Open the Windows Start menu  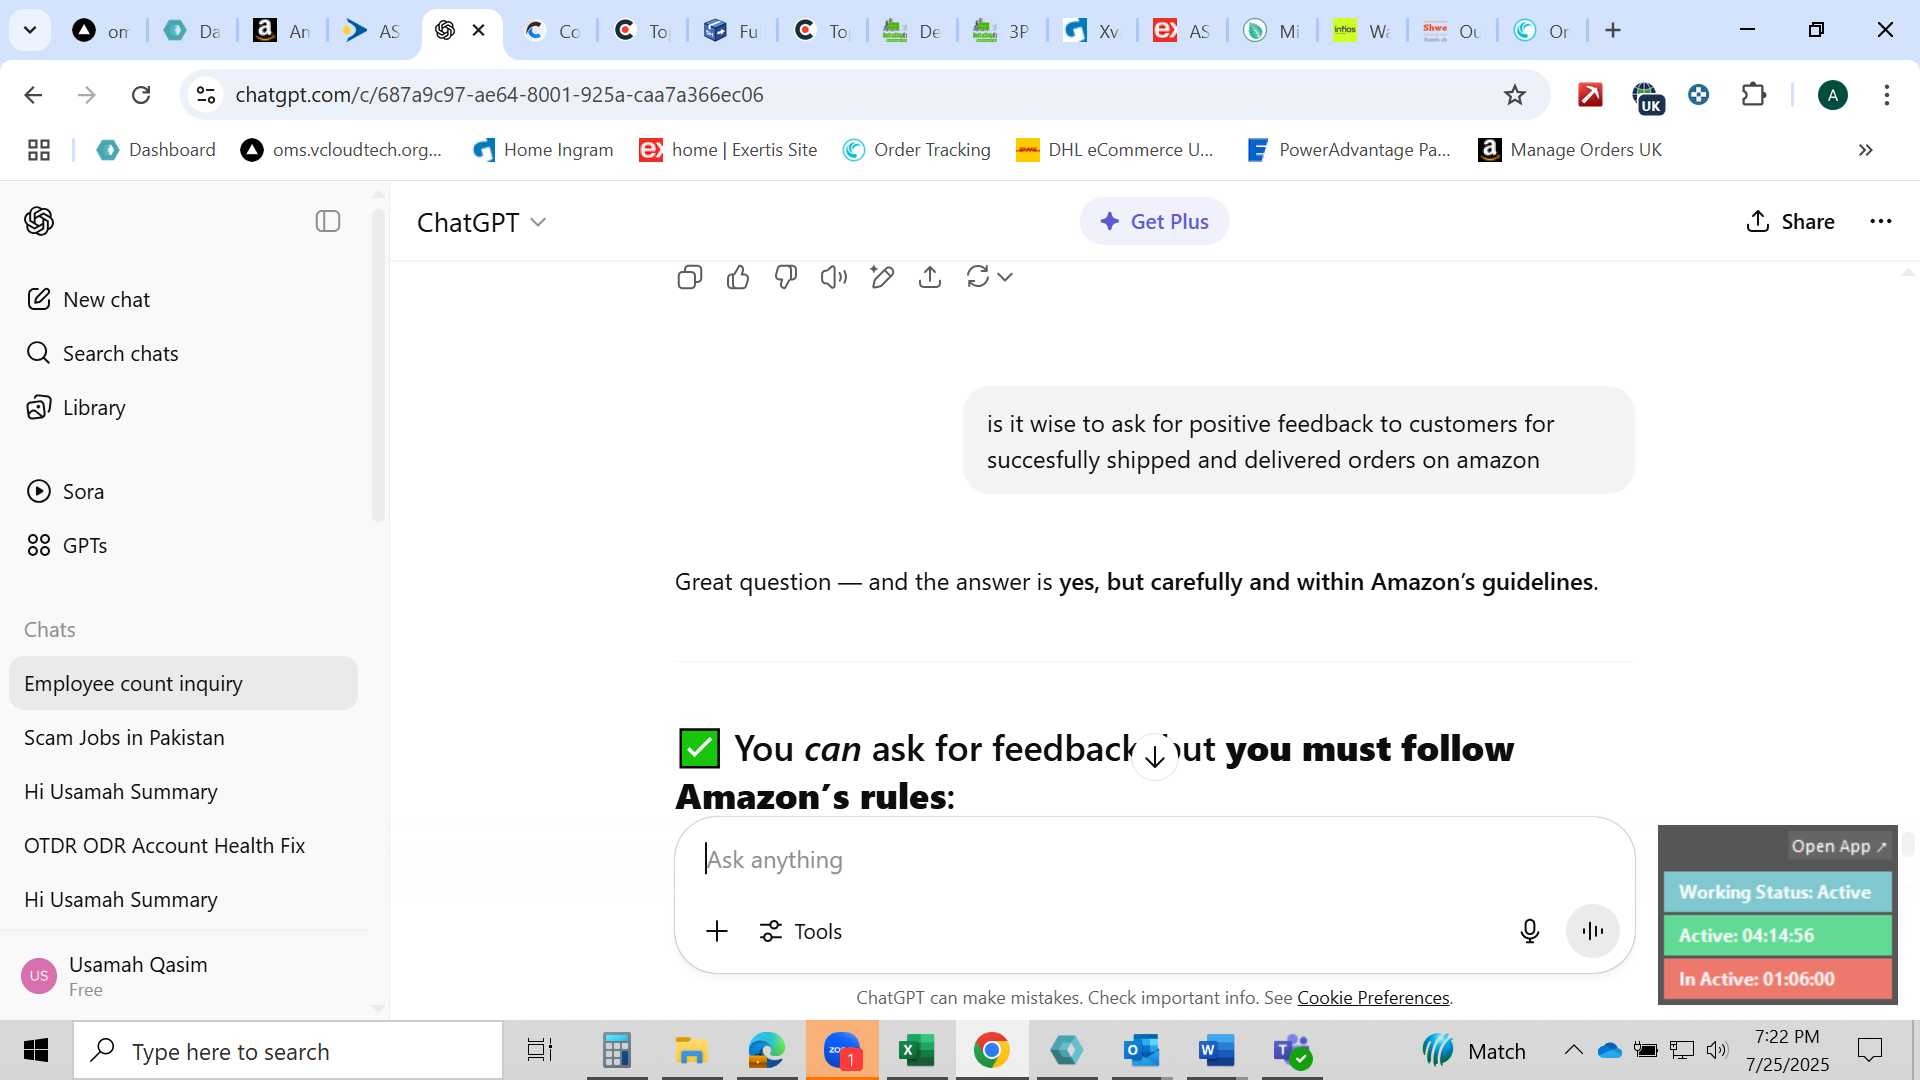(x=36, y=1050)
